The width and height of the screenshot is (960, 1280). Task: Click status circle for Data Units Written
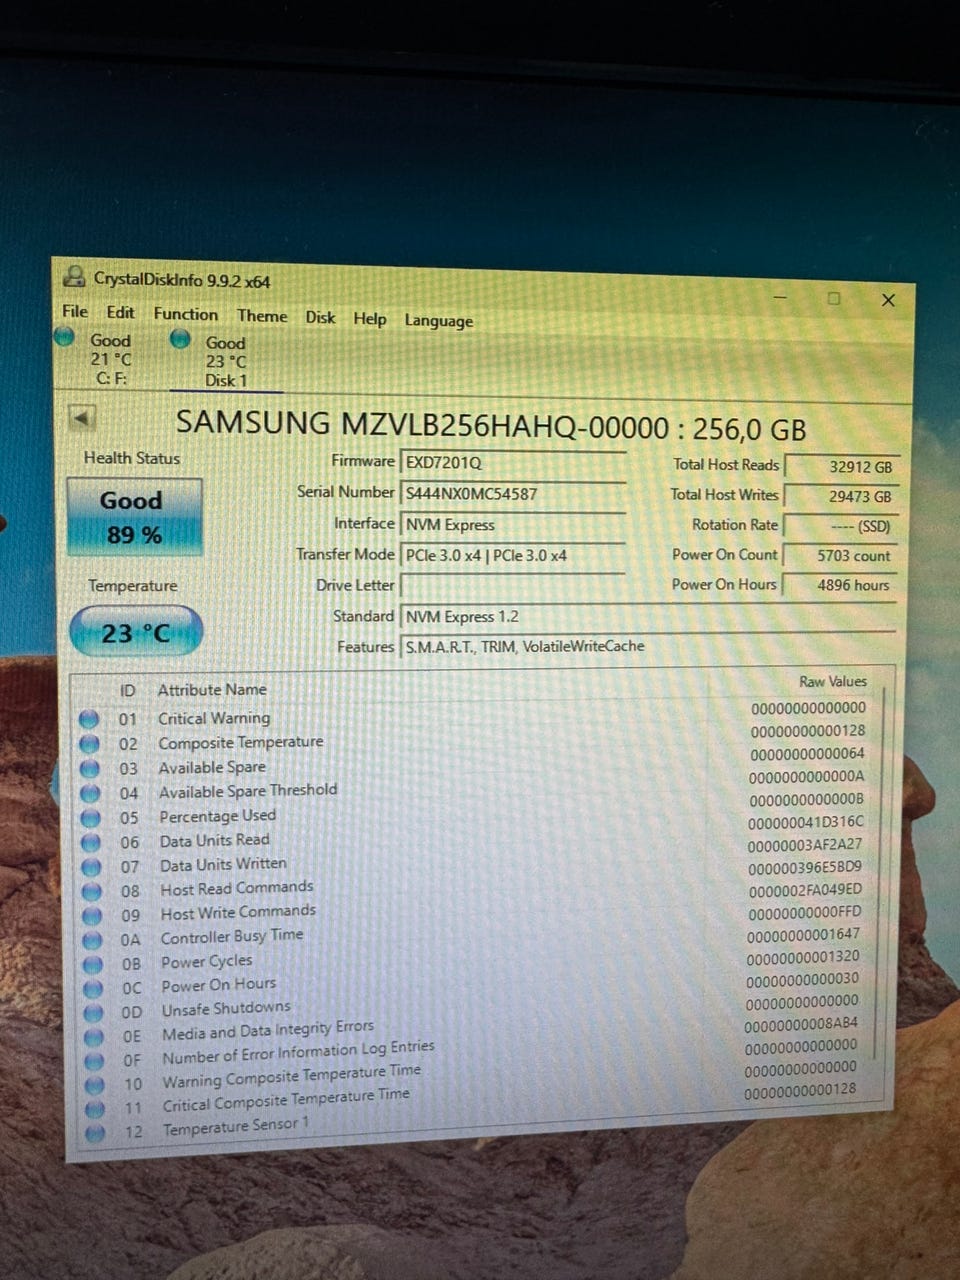[x=92, y=866]
